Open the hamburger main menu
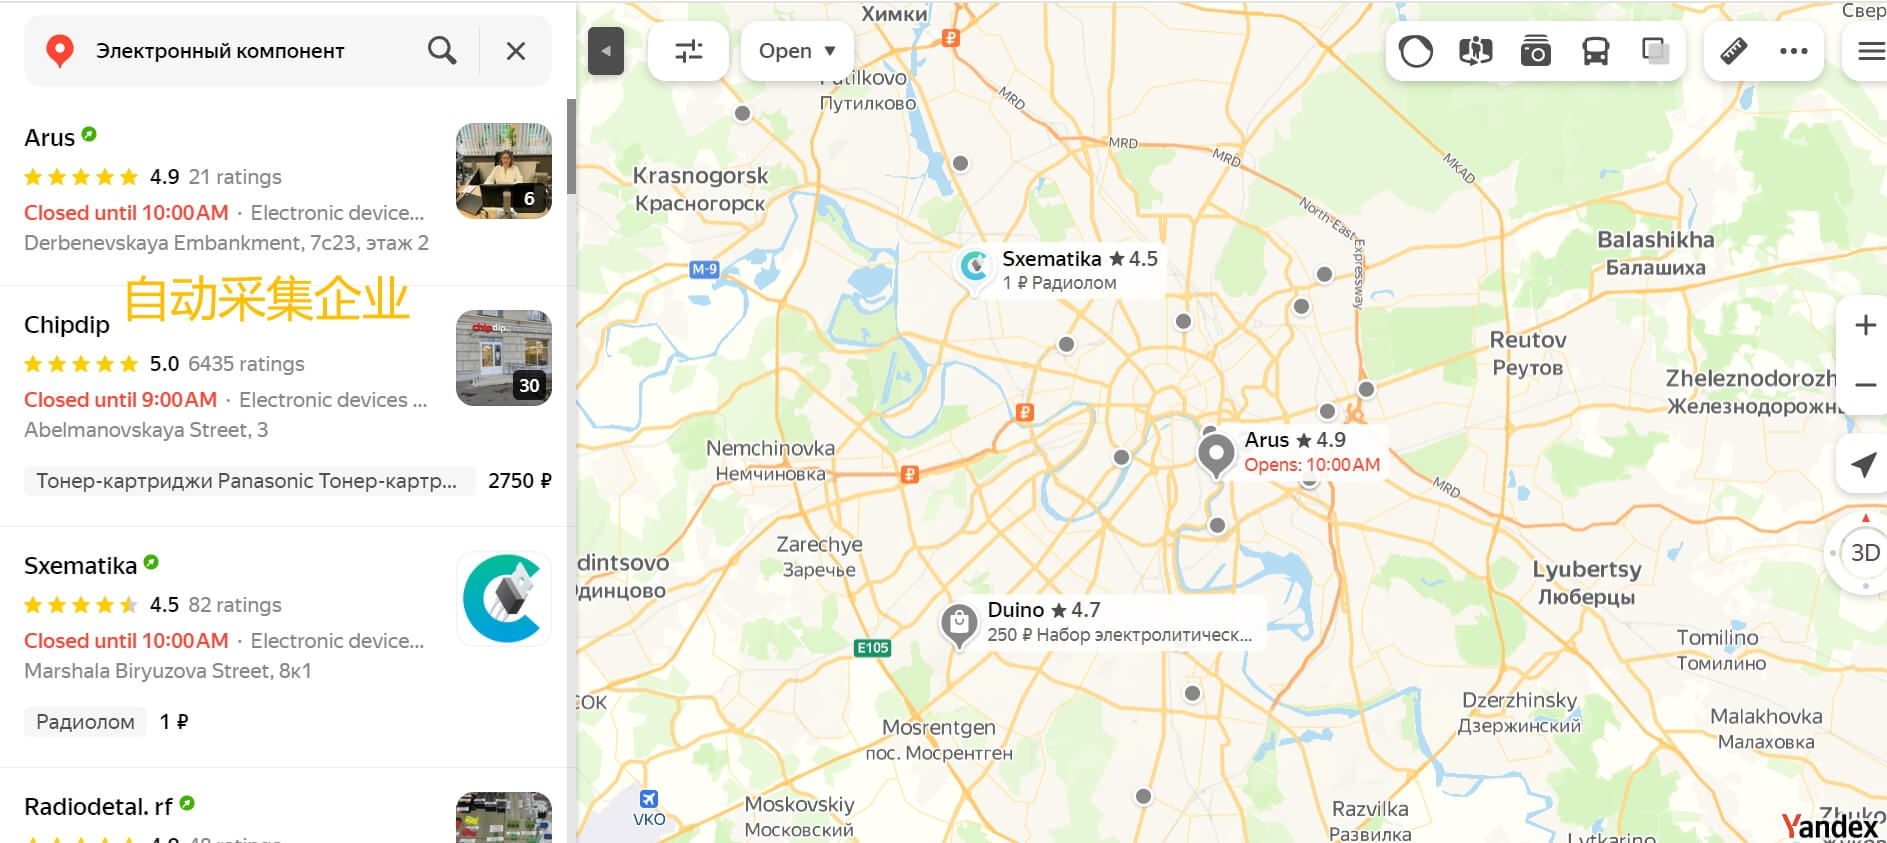Viewport: 1887px width, 843px height. (1869, 51)
